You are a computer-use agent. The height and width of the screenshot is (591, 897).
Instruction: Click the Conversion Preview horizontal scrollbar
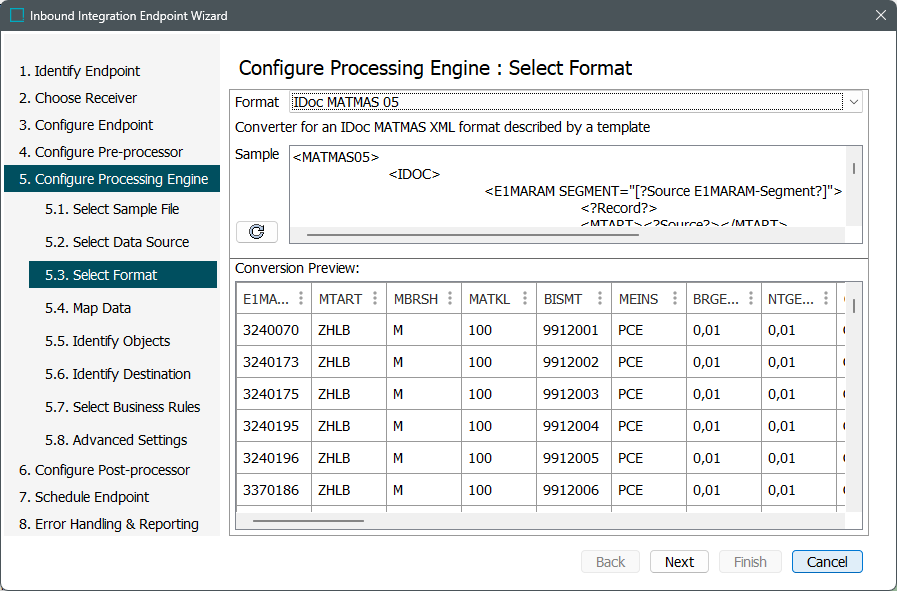coord(308,520)
